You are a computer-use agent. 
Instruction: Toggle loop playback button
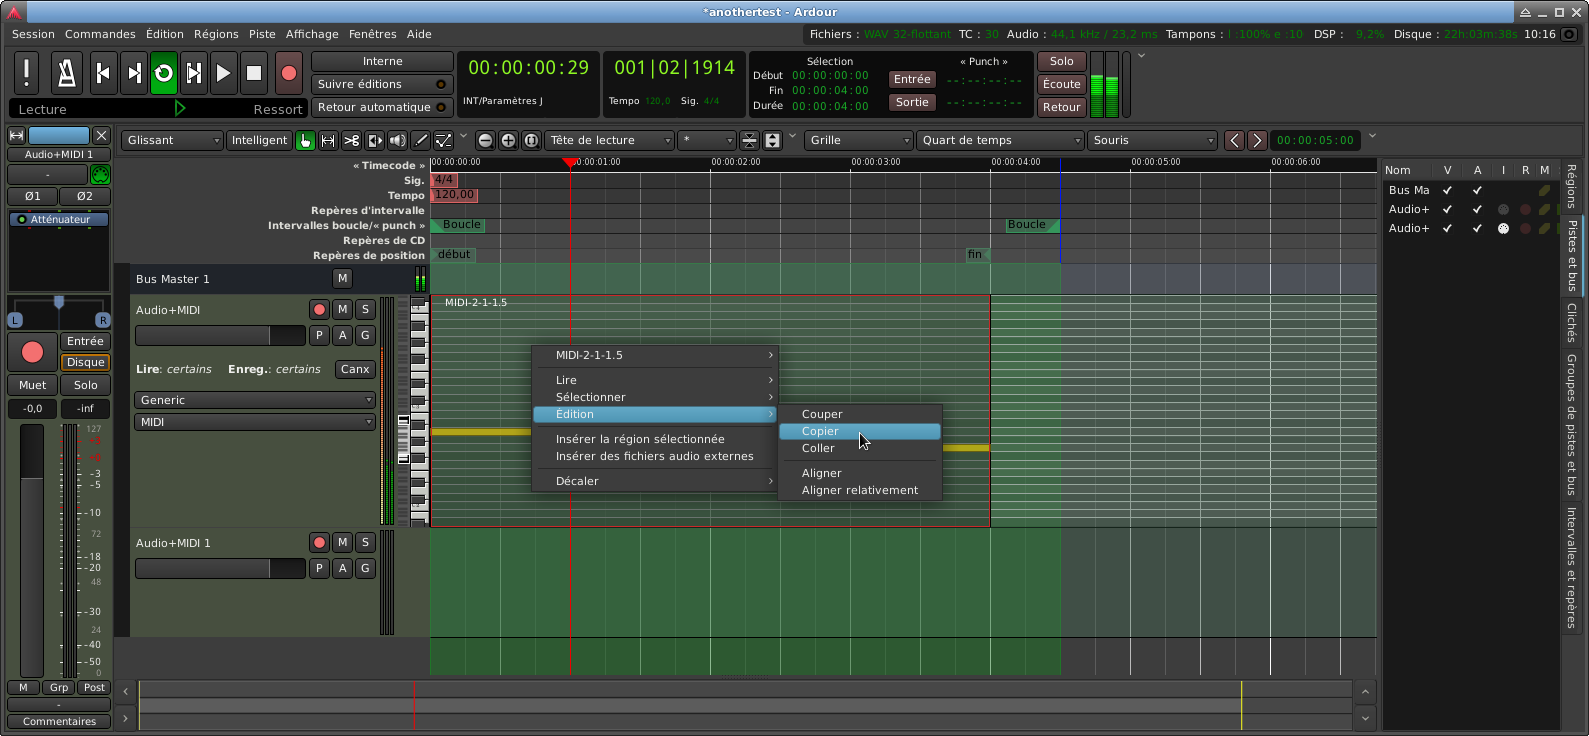point(164,73)
